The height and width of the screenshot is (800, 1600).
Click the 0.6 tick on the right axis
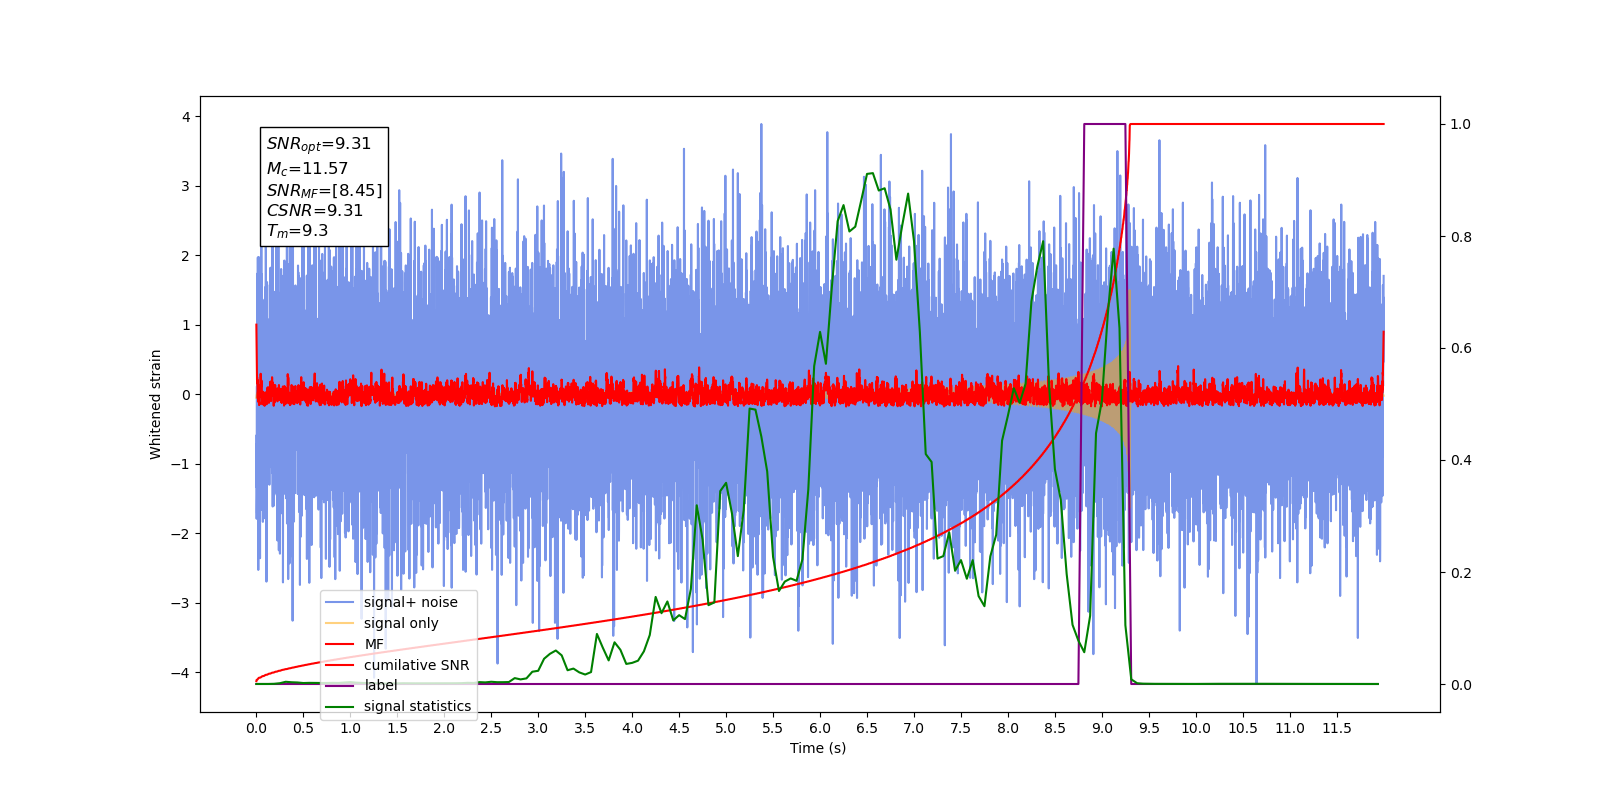[1461, 348]
